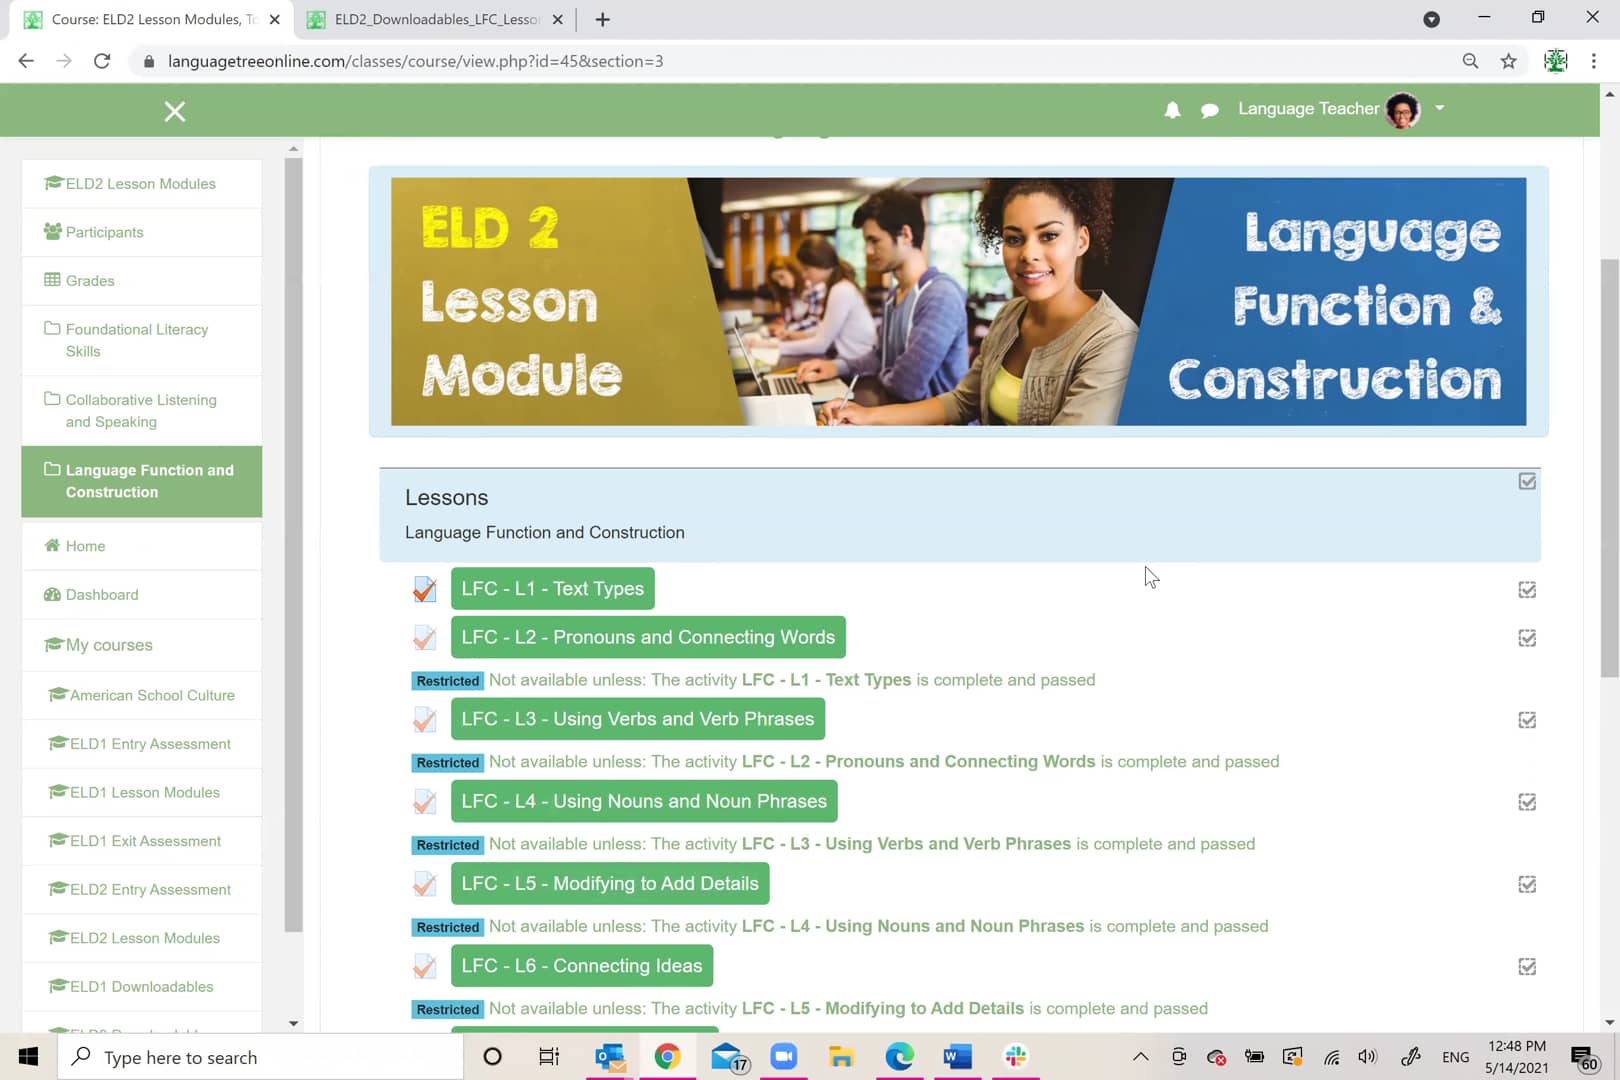Reload the page in Chrome
The image size is (1620, 1080).
[102, 61]
